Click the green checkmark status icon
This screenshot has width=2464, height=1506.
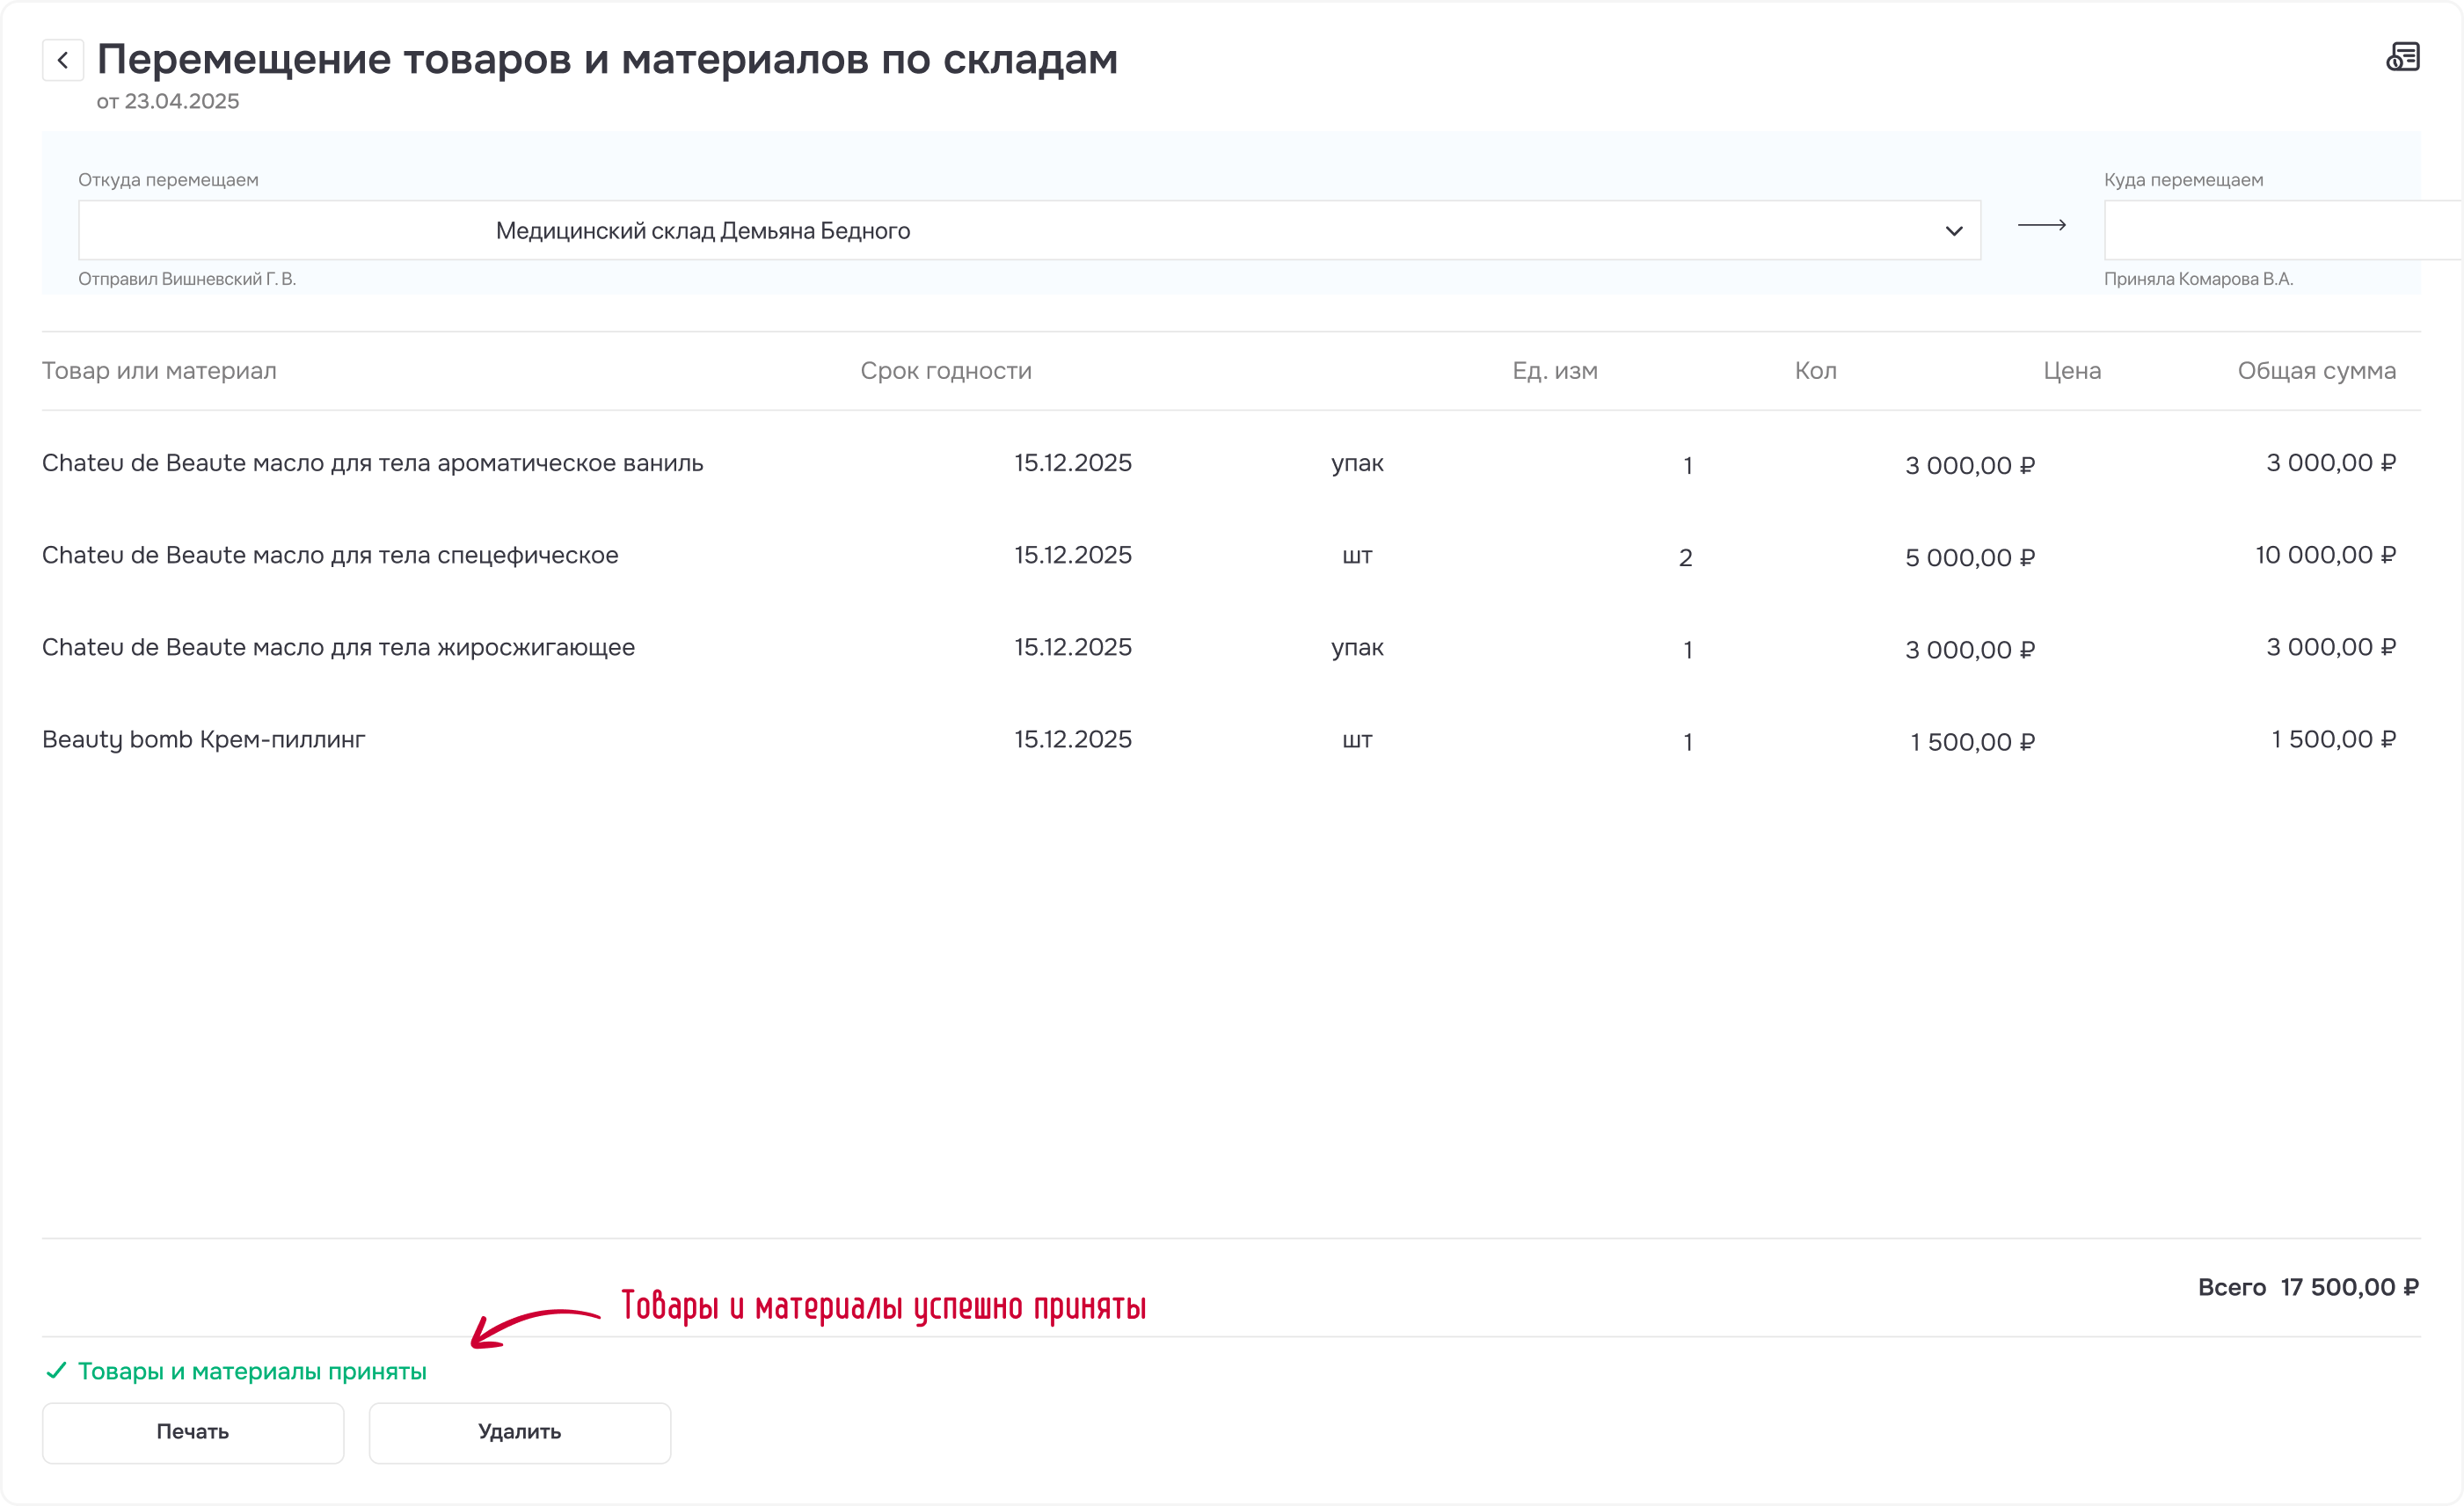tap(56, 1370)
